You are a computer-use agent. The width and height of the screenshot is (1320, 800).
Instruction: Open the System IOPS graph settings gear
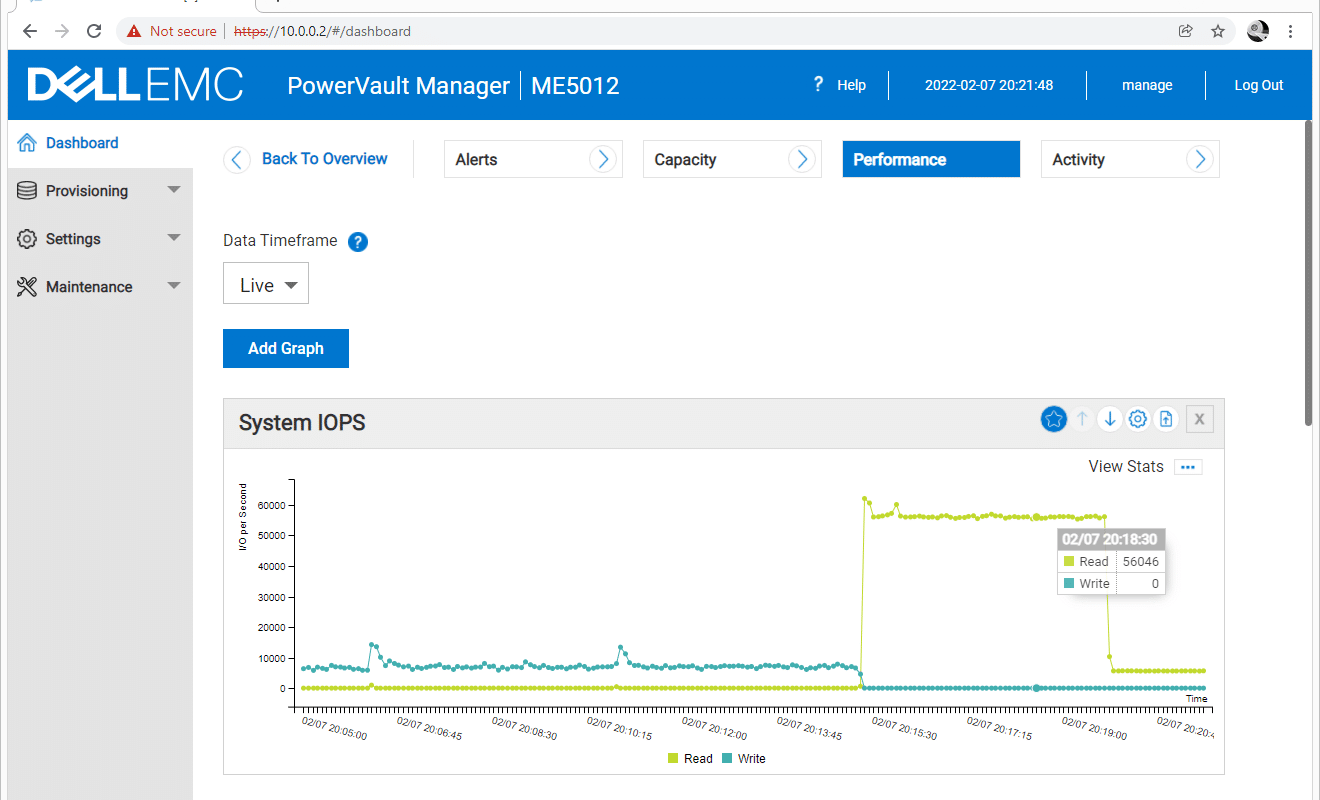[x=1137, y=420]
